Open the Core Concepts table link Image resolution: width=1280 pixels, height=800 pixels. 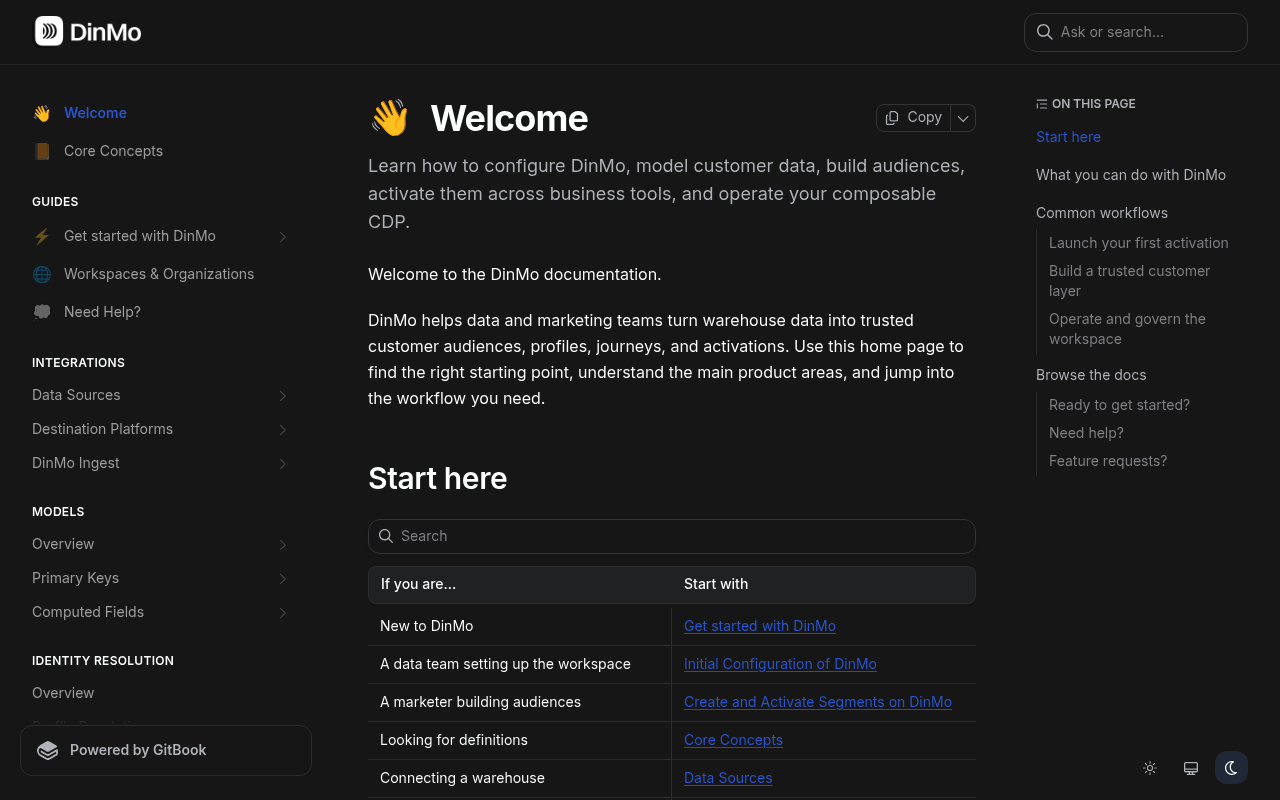(x=733, y=740)
